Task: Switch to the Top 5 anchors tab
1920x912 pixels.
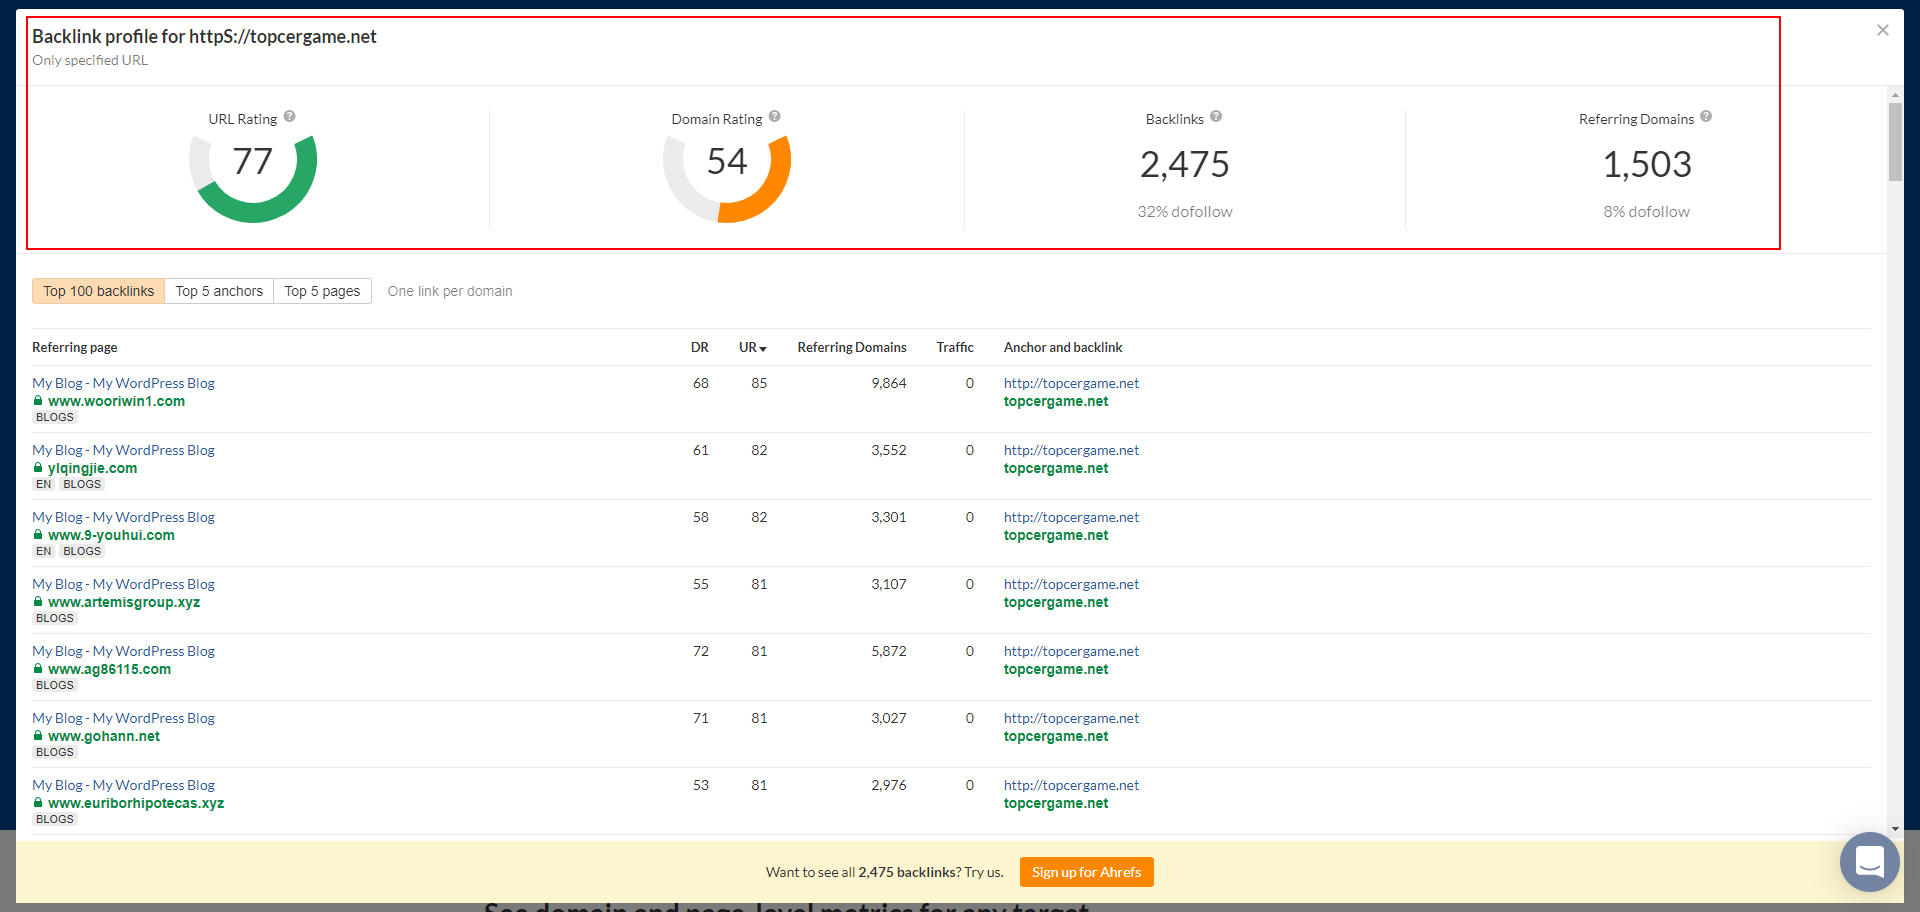Action: 219,291
